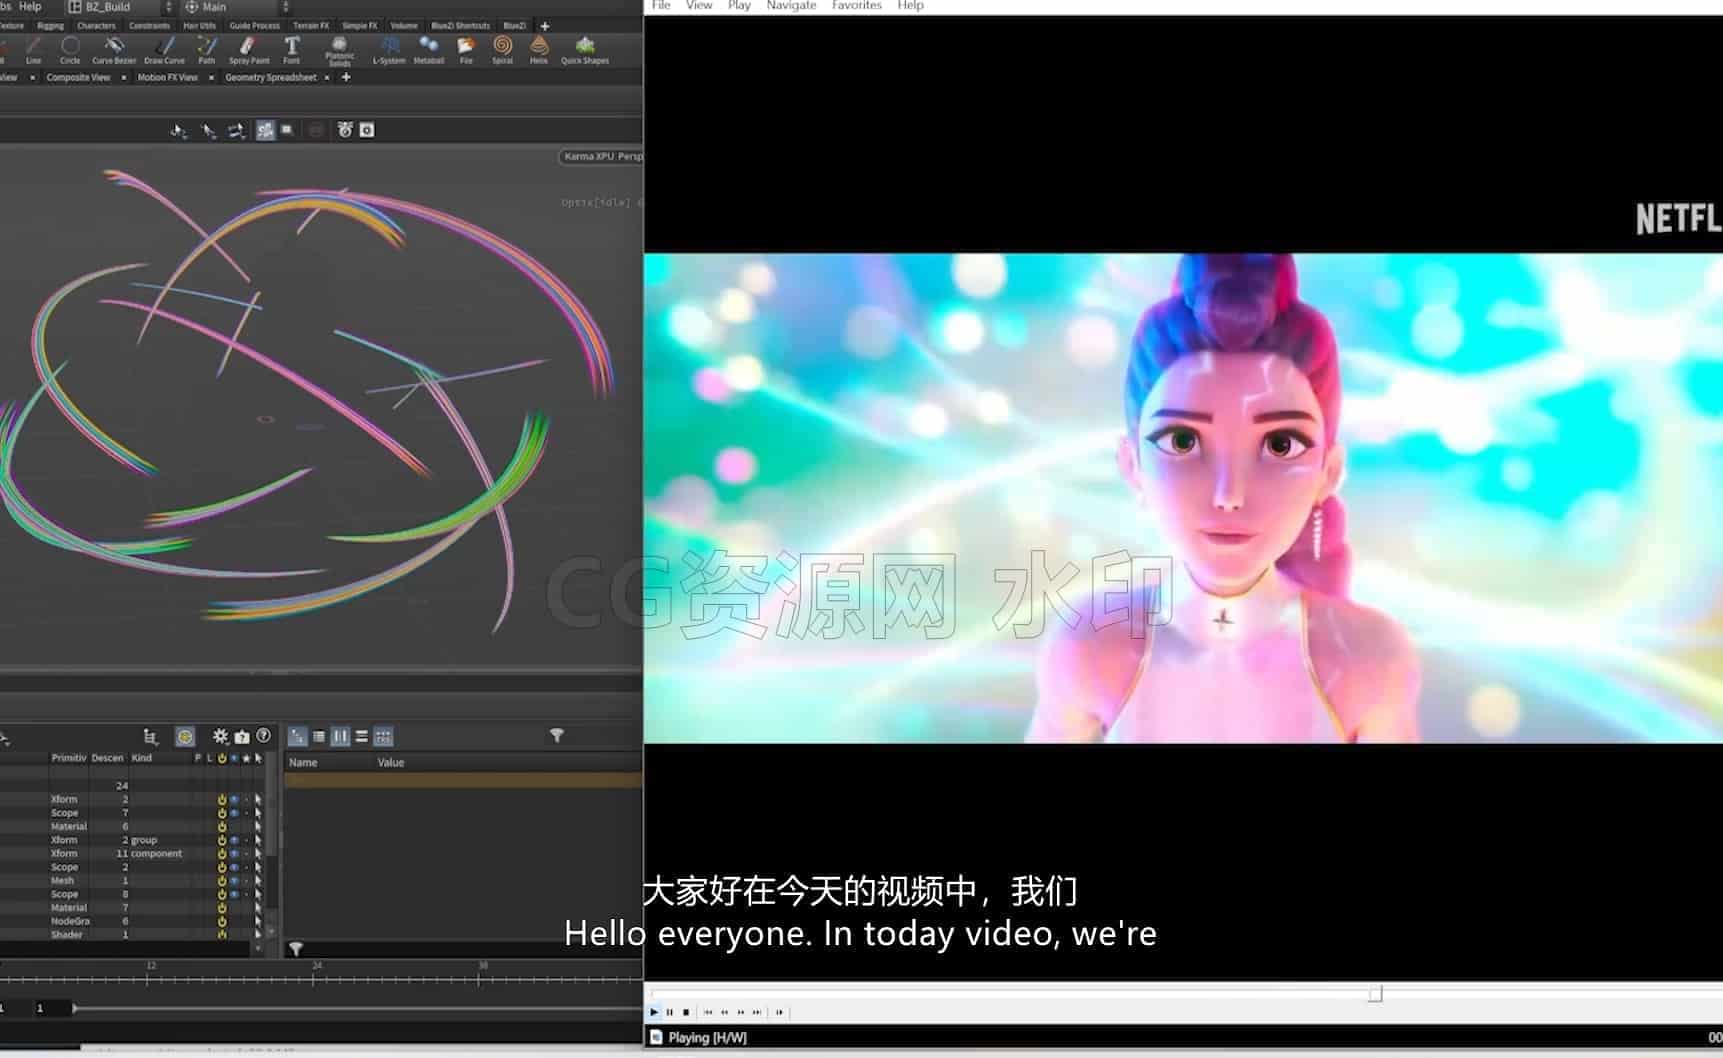
Task: Open the Geometry Spreadsheet pane tab
Action: pyautogui.click(x=271, y=77)
